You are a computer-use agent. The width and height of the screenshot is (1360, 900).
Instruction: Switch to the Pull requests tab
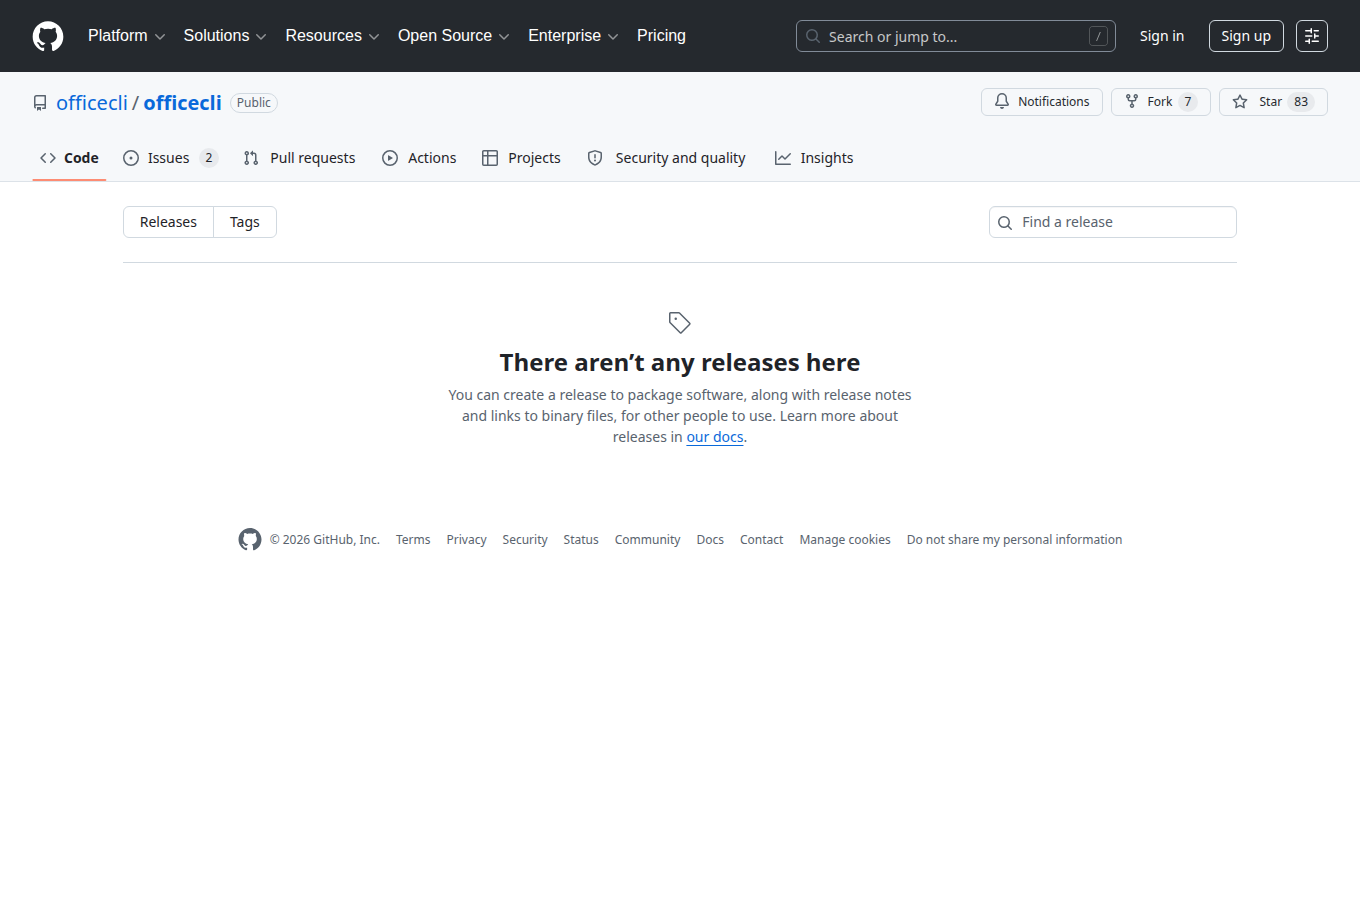[x=299, y=158]
